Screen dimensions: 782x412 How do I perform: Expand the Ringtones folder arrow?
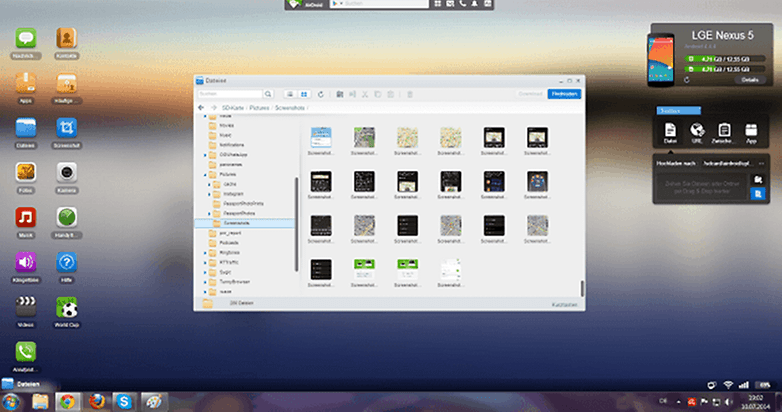click(x=205, y=253)
